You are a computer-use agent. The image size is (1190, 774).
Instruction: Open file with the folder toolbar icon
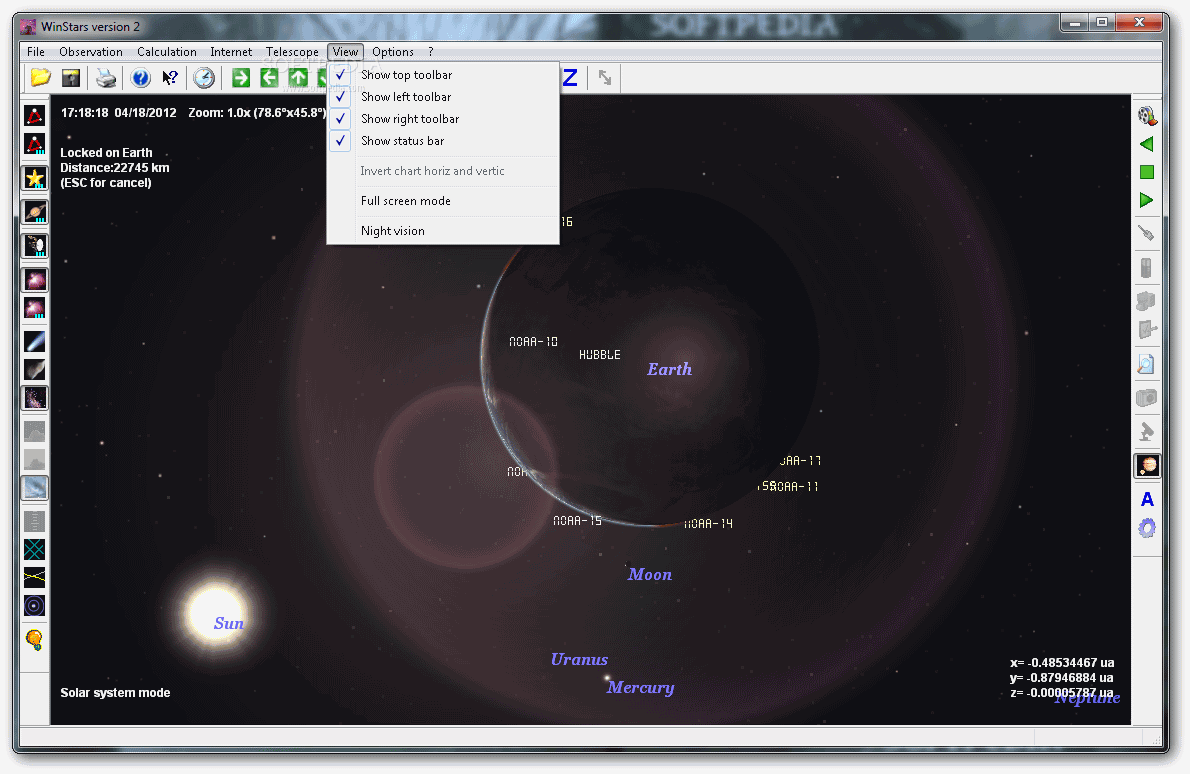[x=40, y=77]
